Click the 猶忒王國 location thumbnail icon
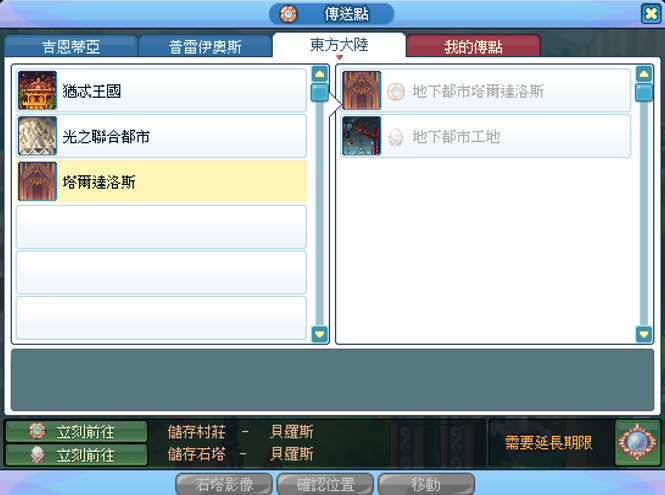665x495 pixels. pyautogui.click(x=37, y=90)
